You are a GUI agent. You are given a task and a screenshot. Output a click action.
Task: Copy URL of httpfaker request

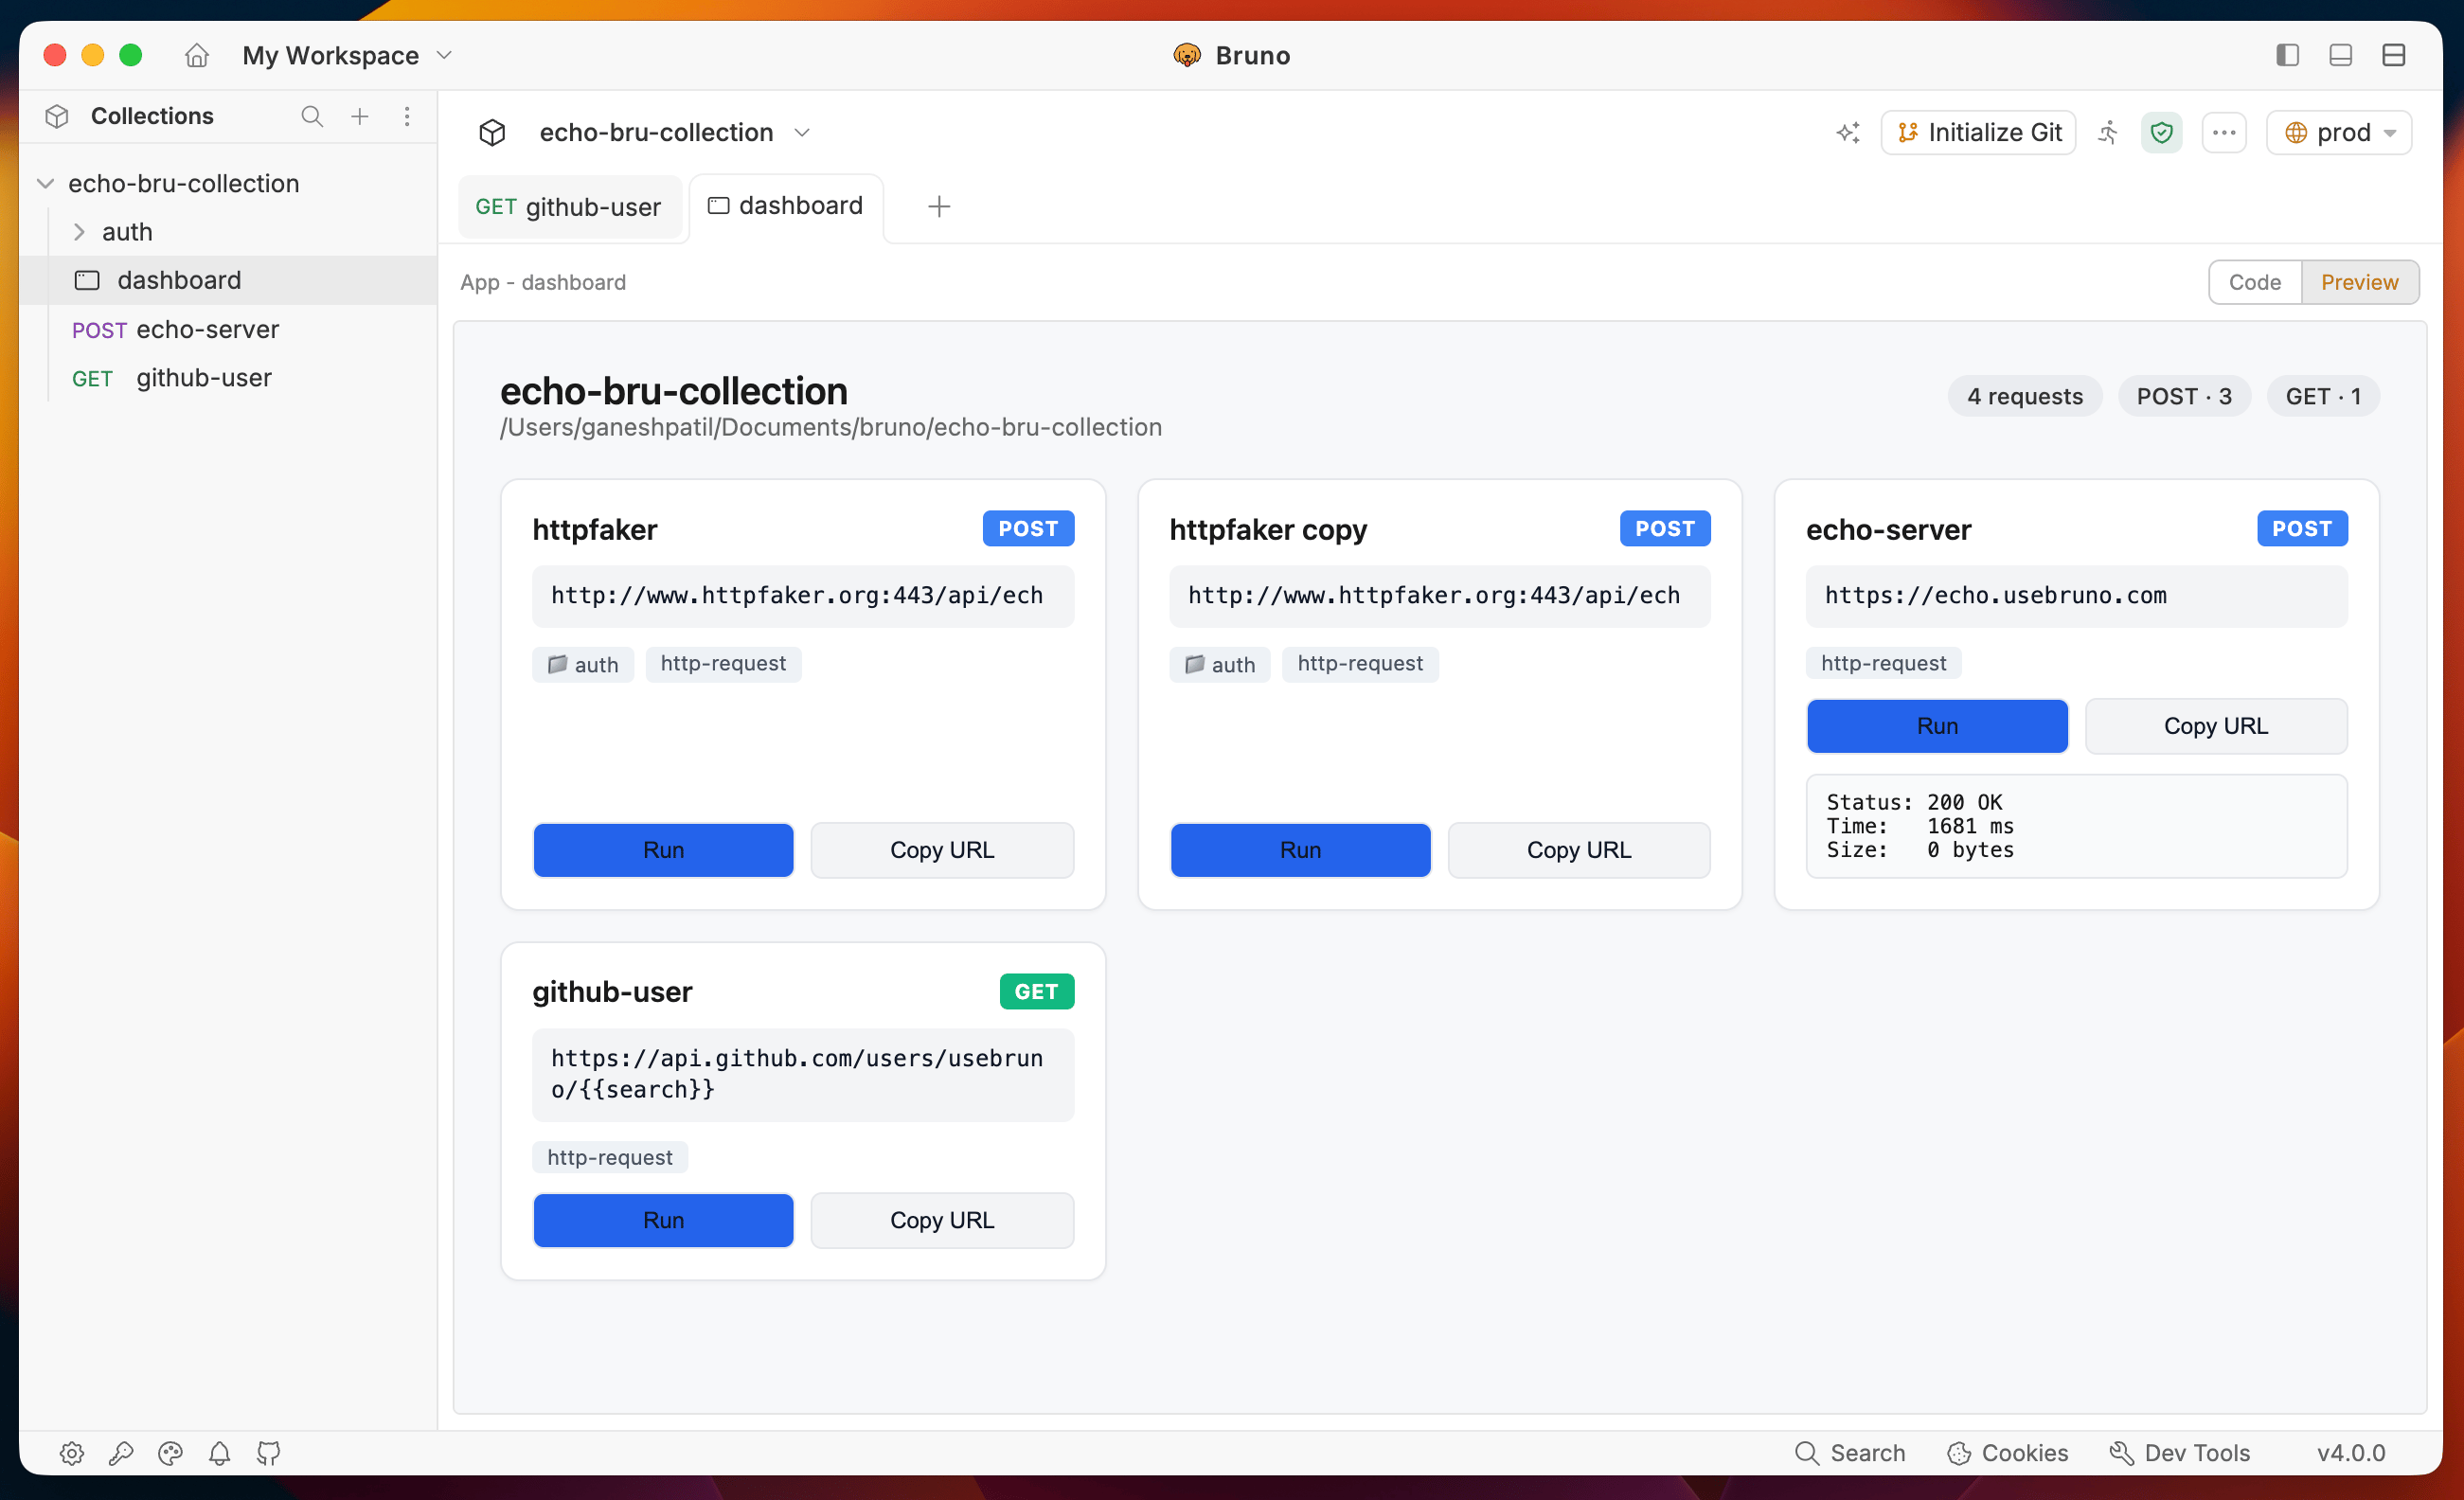942,850
